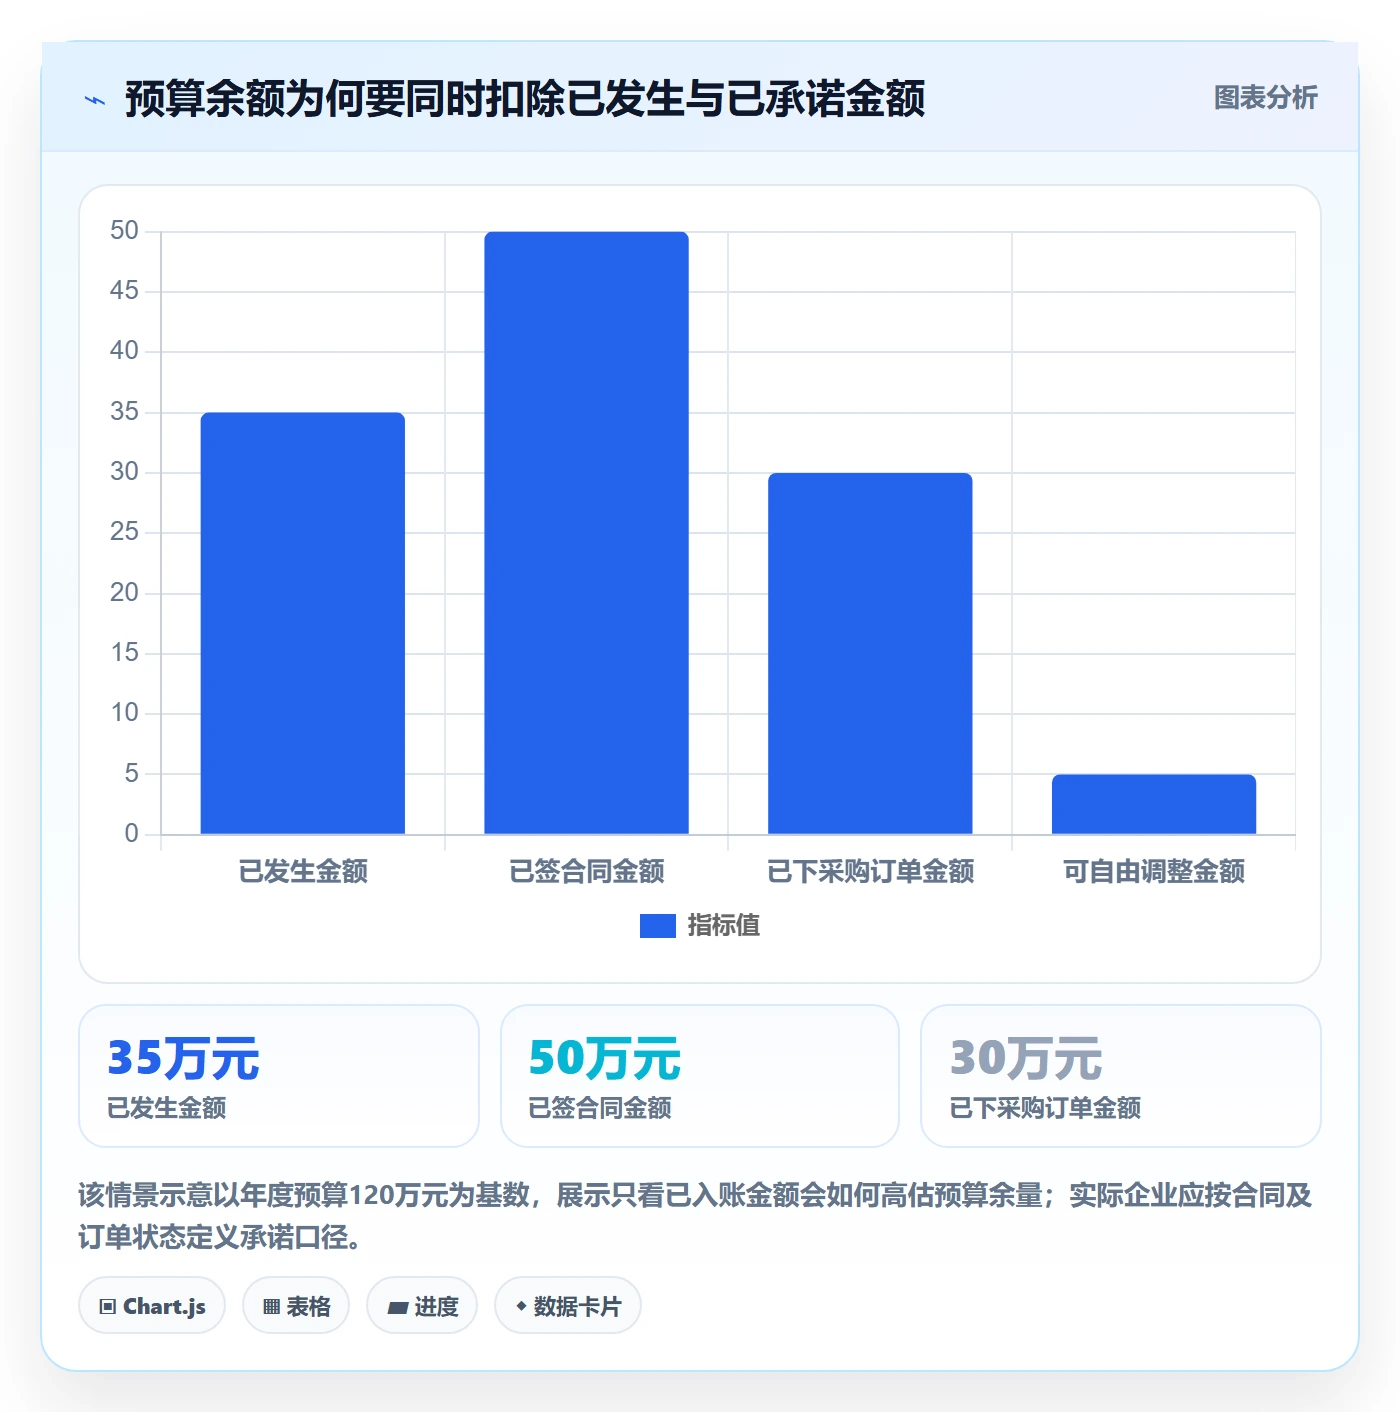The width and height of the screenshot is (1400, 1412).
Task: Click the 已下采购订单金额 bar in chart
Action: [x=870, y=653]
